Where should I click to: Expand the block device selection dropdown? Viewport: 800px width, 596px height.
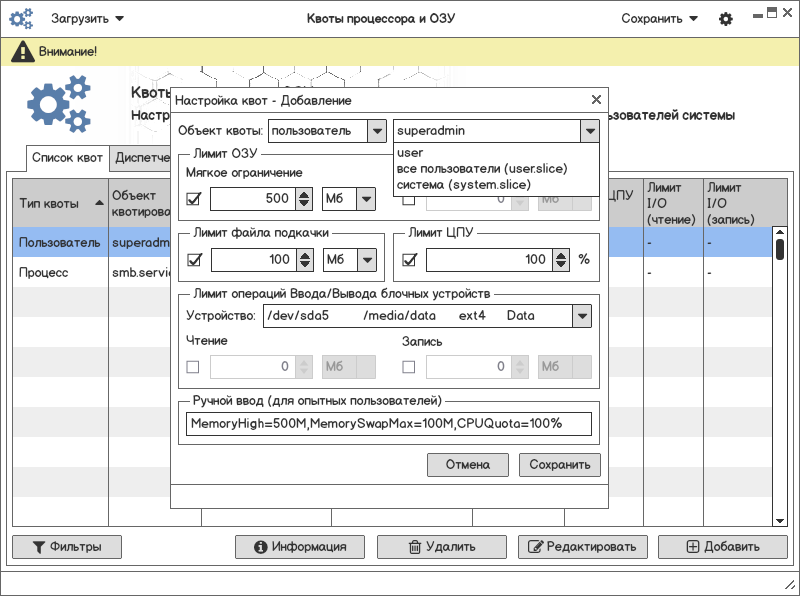pos(581,316)
